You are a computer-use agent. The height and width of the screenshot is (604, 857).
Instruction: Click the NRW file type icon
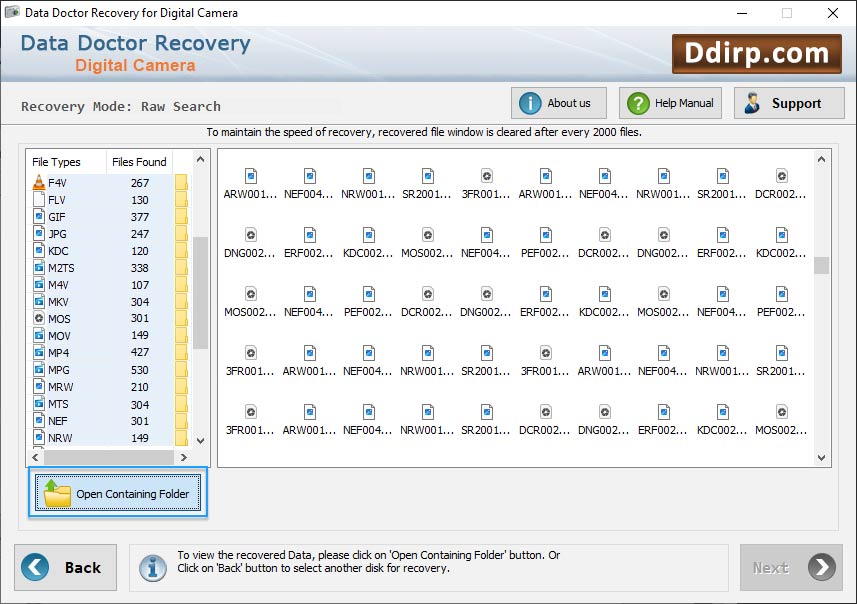coord(39,437)
